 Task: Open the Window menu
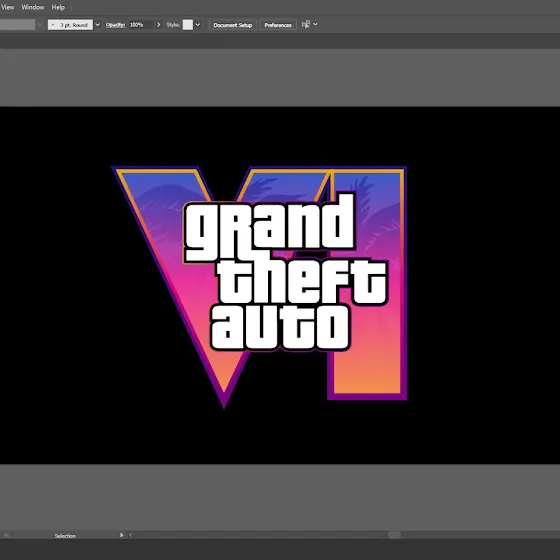coord(33,7)
